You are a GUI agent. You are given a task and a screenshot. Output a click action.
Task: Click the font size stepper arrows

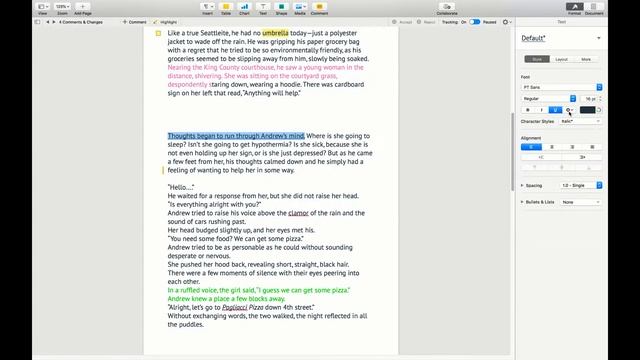pyautogui.click(x=600, y=99)
